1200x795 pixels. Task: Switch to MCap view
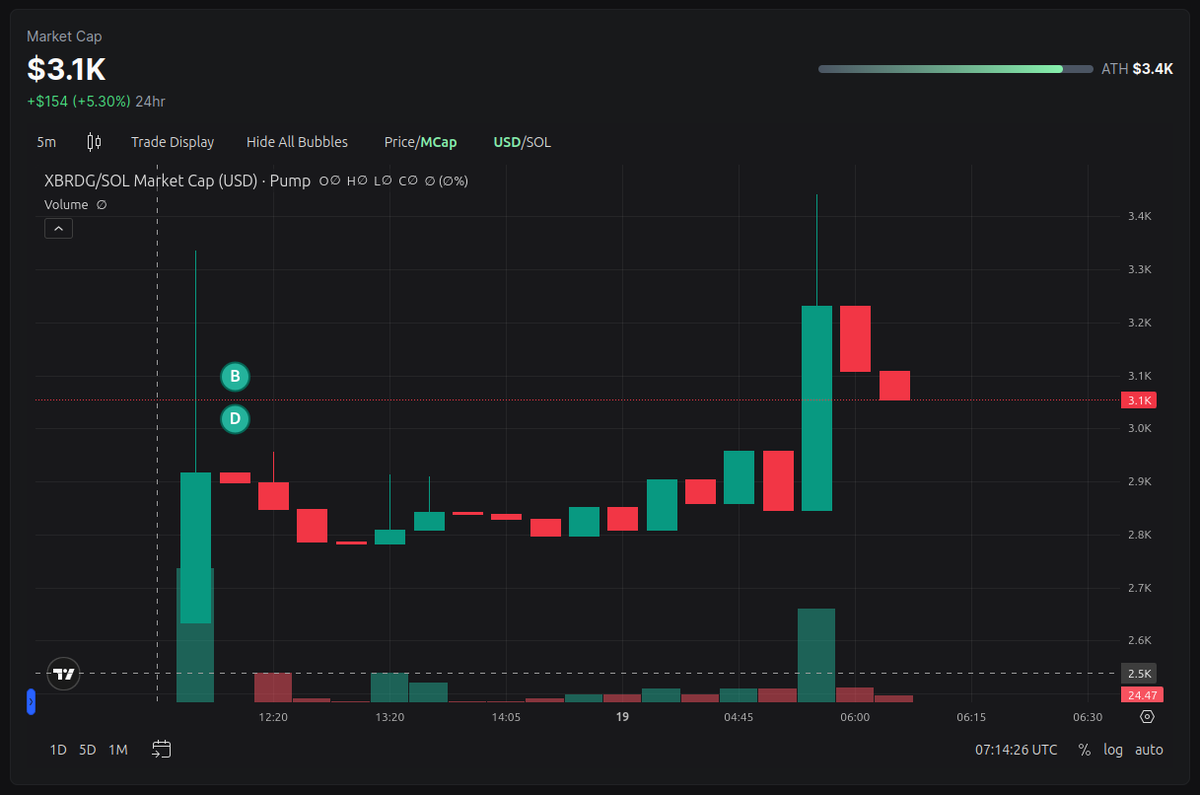coord(439,142)
